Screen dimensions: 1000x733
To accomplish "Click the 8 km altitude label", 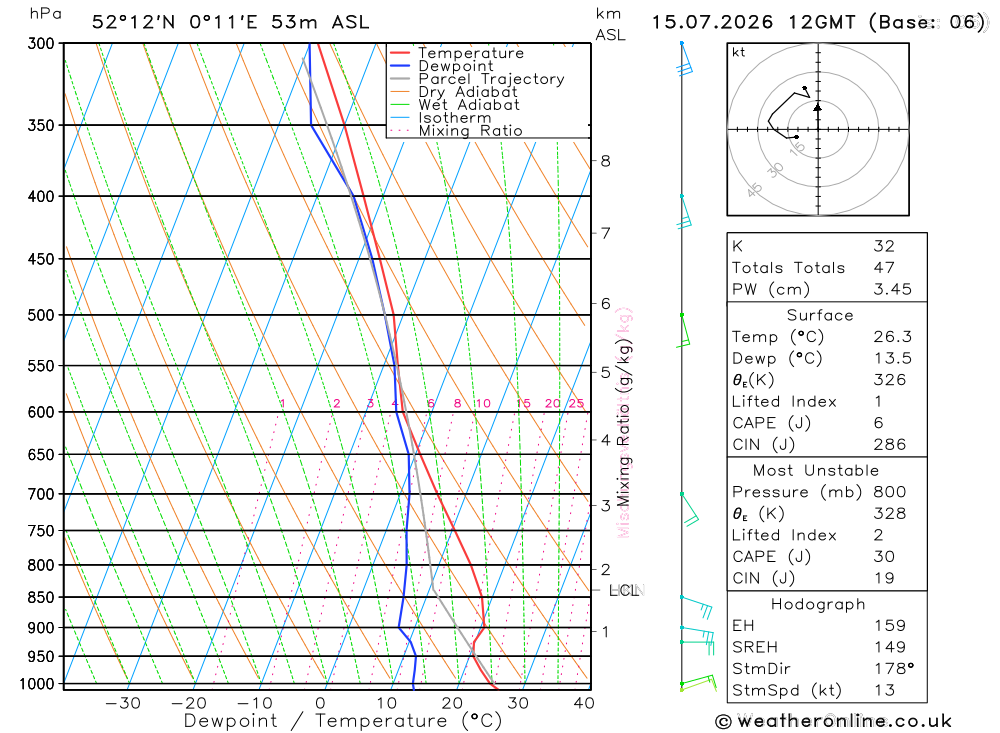I will [605, 161].
